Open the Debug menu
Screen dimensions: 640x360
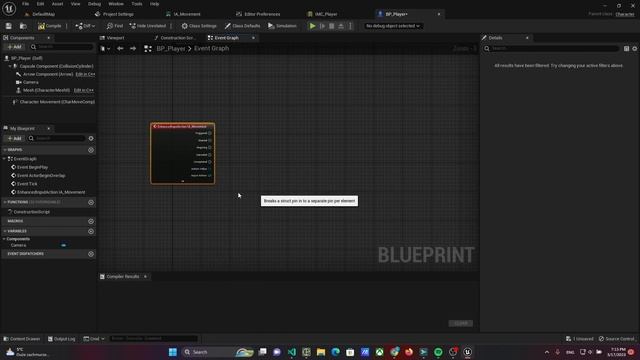point(94,4)
